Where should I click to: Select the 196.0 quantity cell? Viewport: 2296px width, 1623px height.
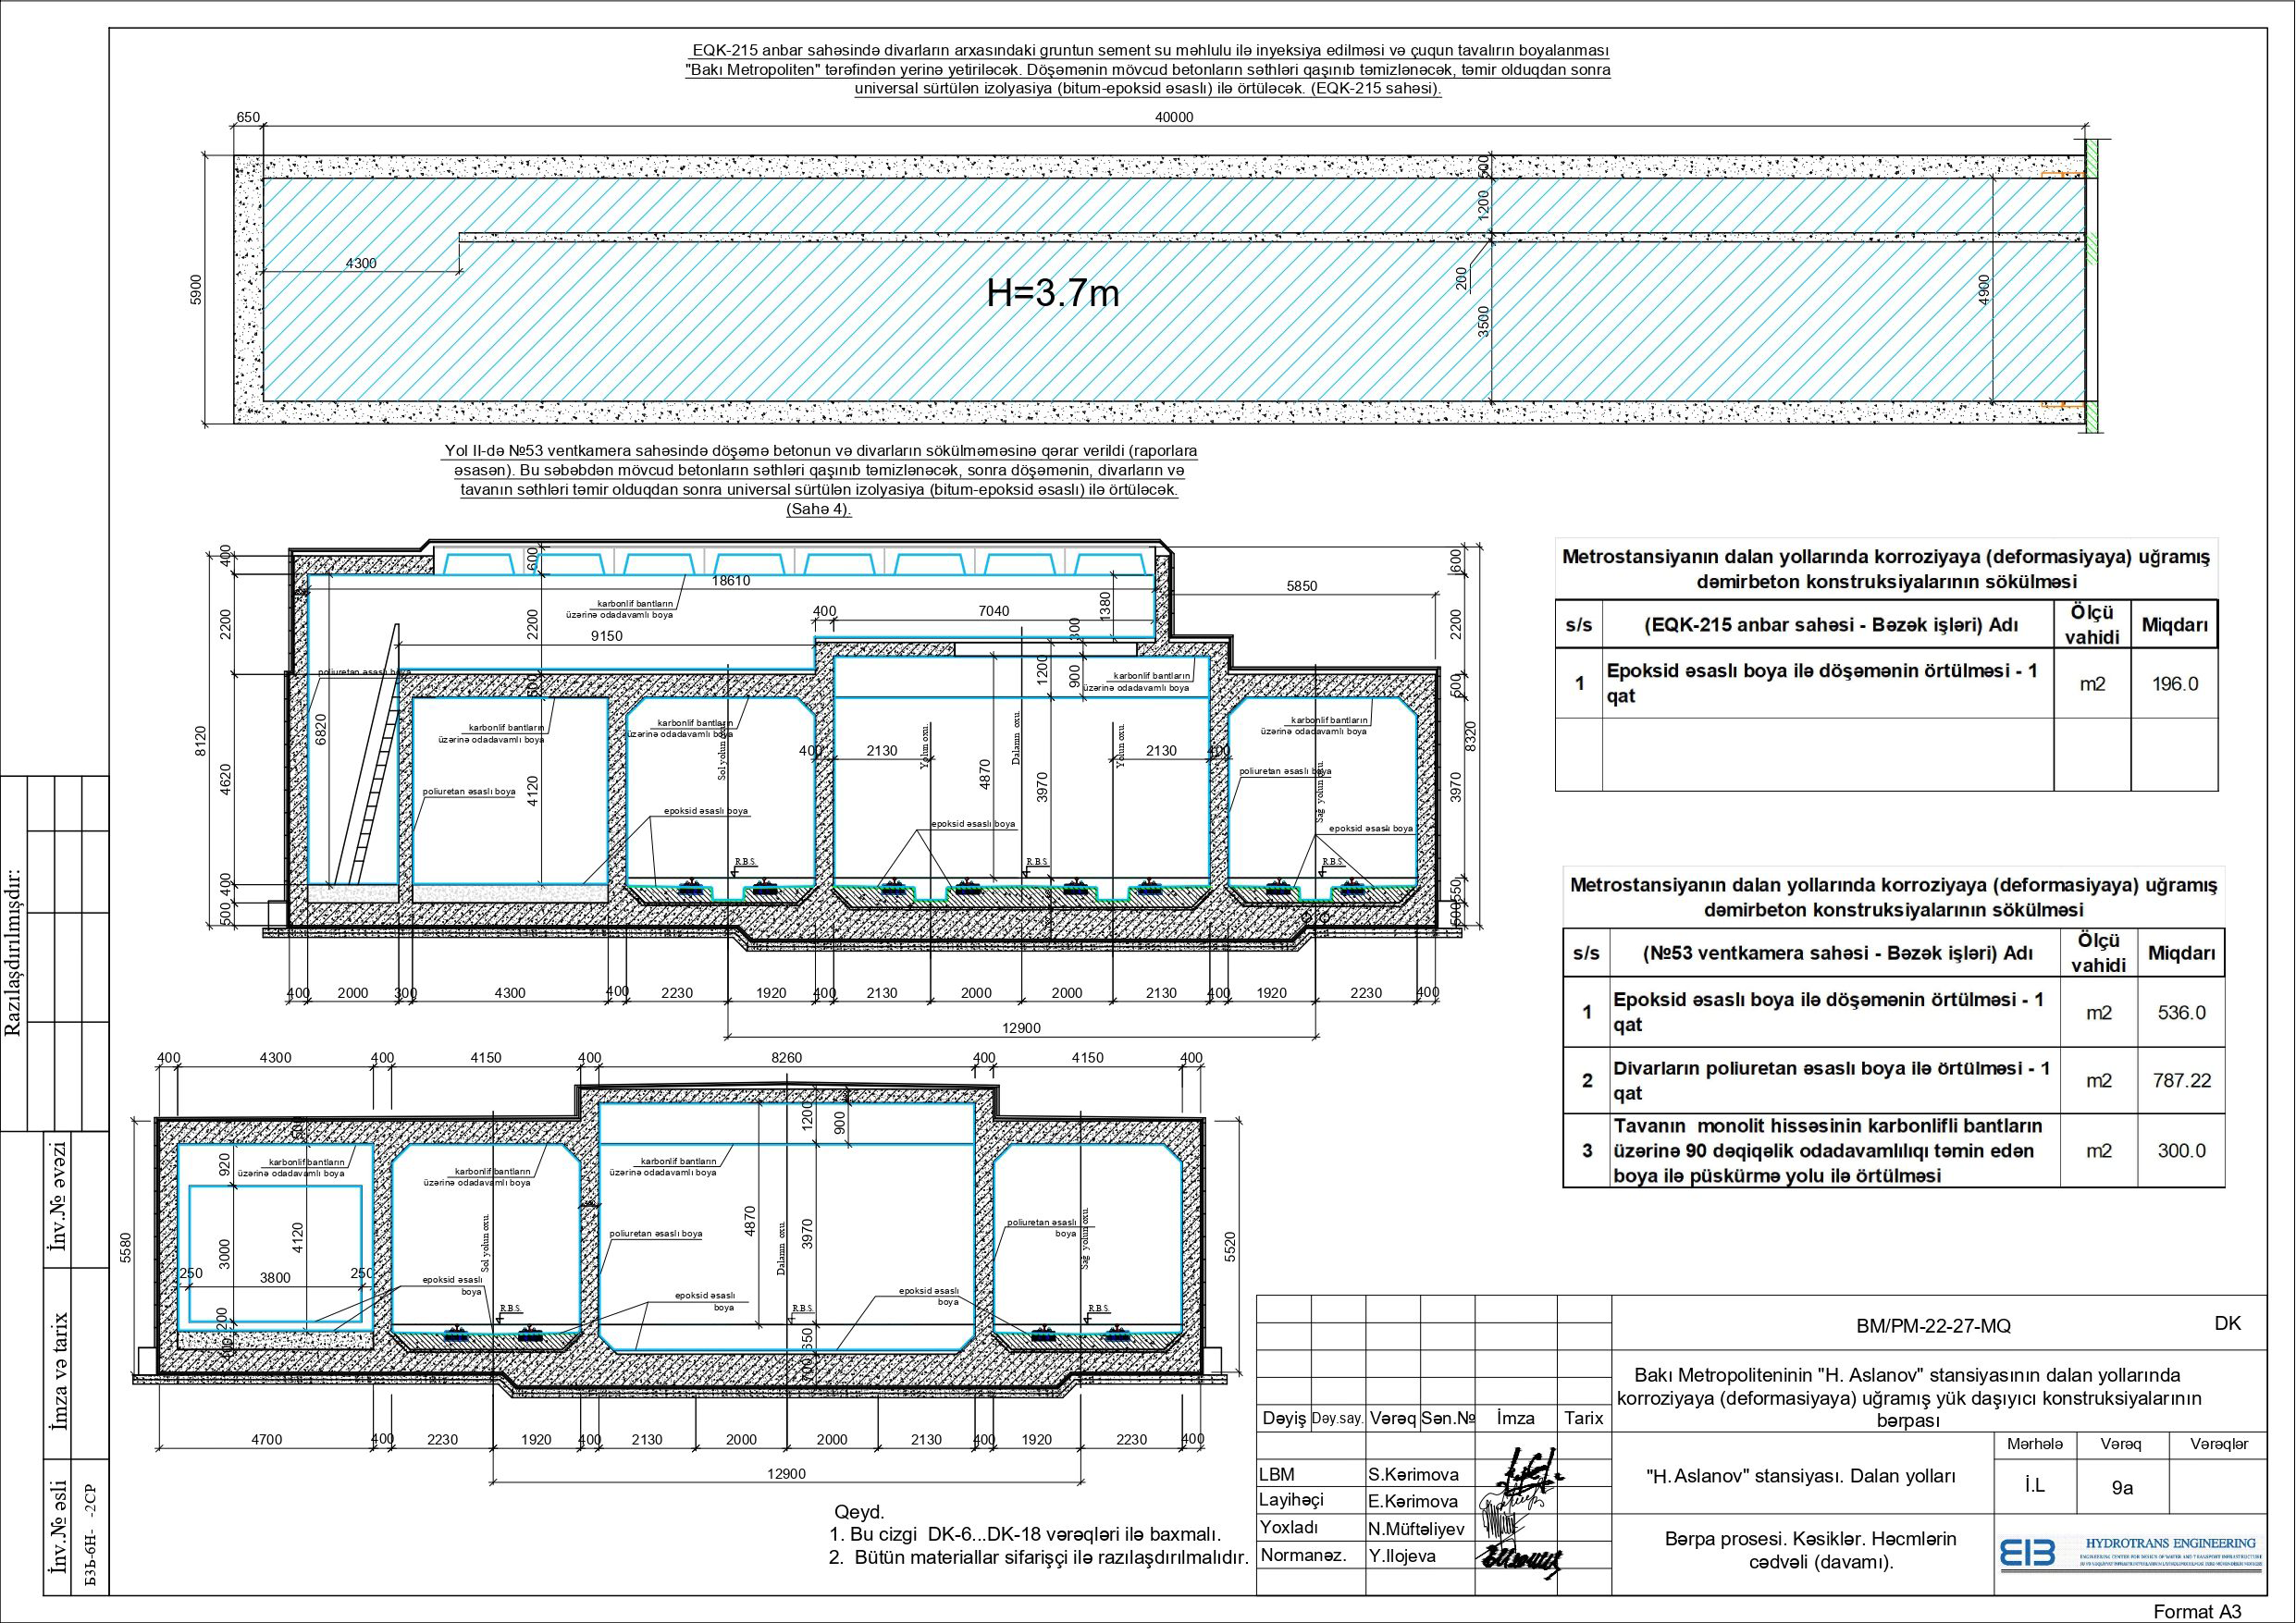pyautogui.click(x=2174, y=684)
